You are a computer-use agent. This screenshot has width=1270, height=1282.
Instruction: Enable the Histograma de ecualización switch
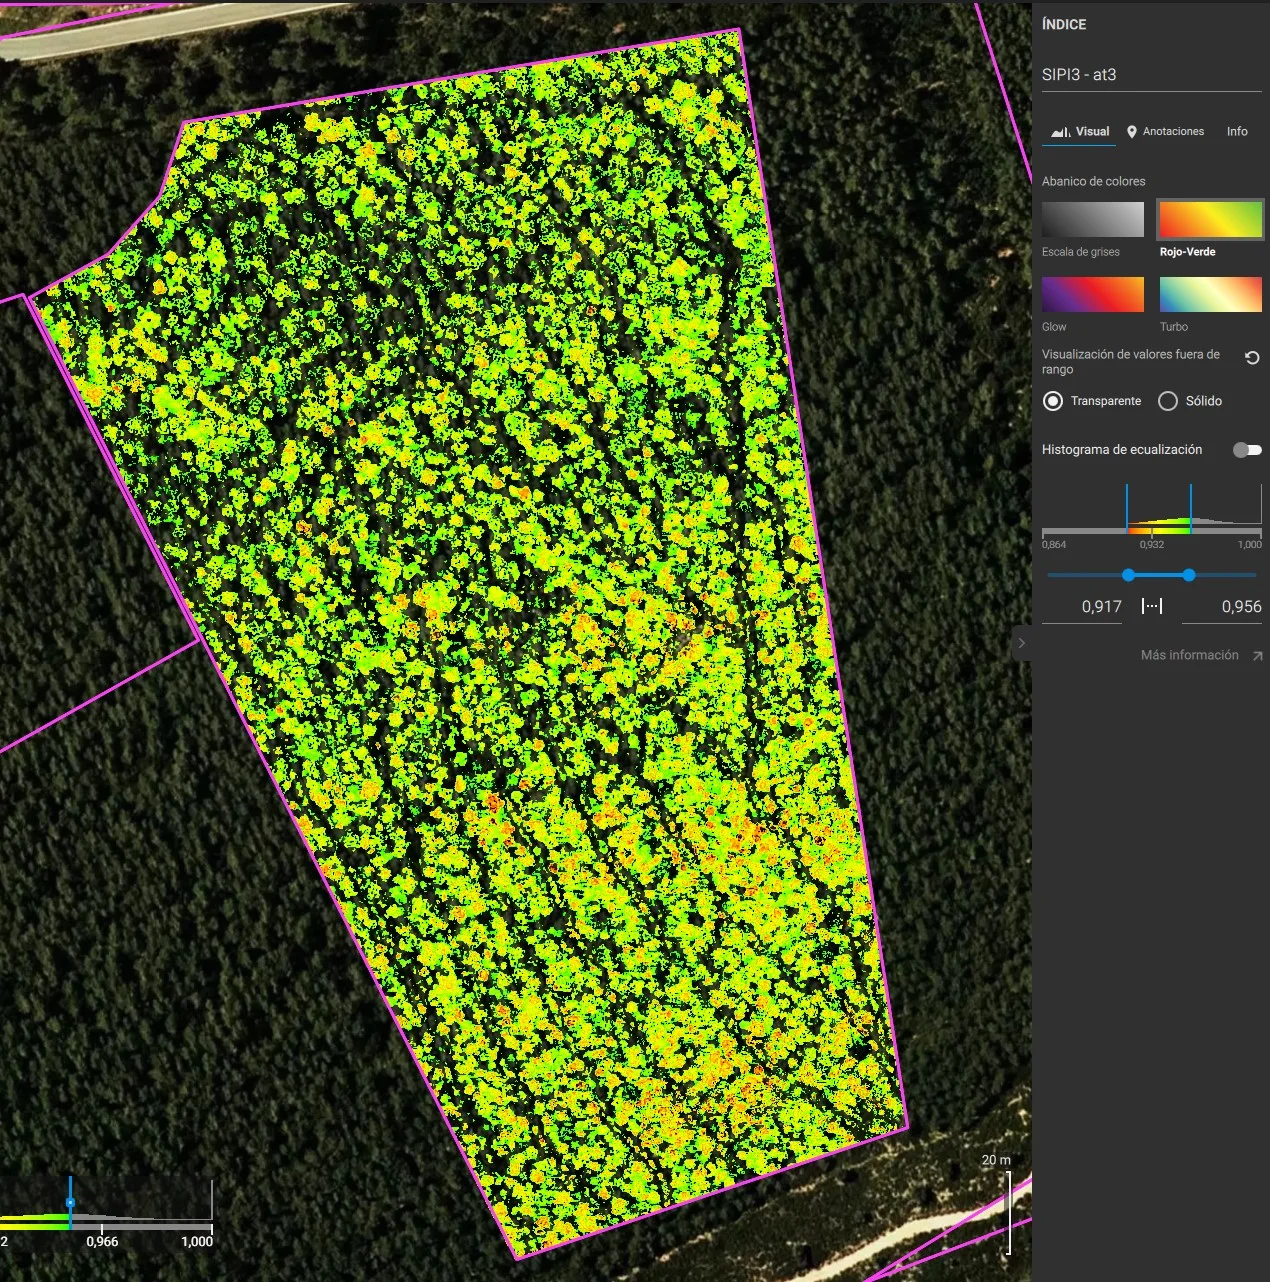click(x=1247, y=450)
